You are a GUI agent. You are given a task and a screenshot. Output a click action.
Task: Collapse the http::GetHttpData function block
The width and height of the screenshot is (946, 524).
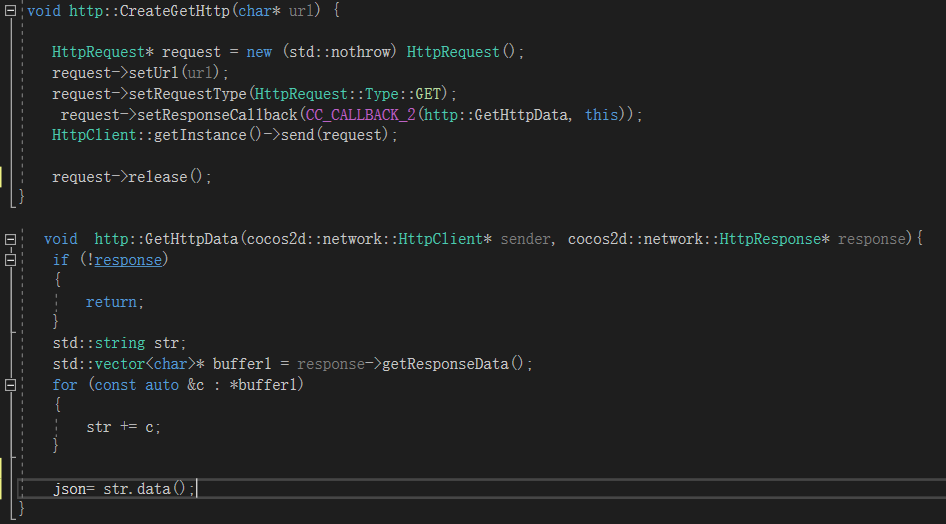10,239
